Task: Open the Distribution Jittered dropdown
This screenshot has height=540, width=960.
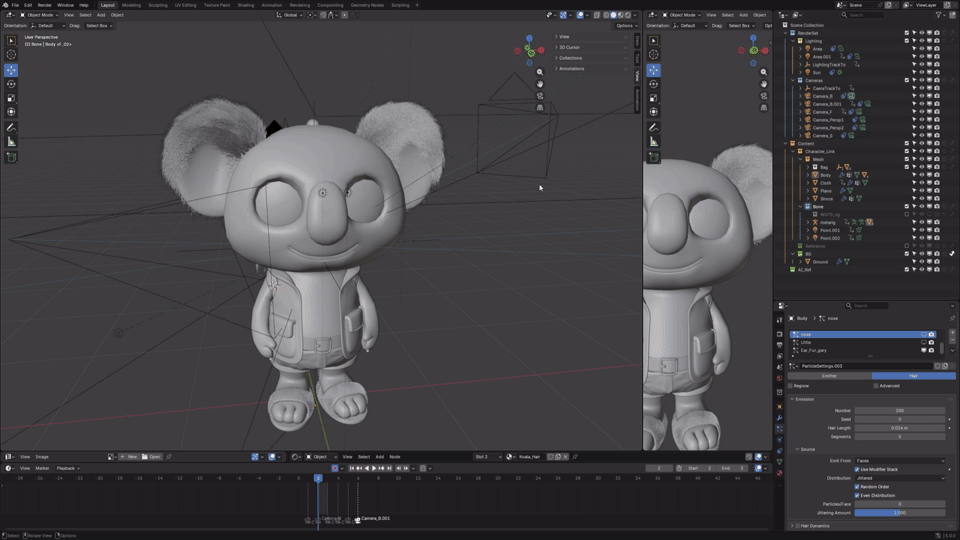Action: click(x=900, y=478)
